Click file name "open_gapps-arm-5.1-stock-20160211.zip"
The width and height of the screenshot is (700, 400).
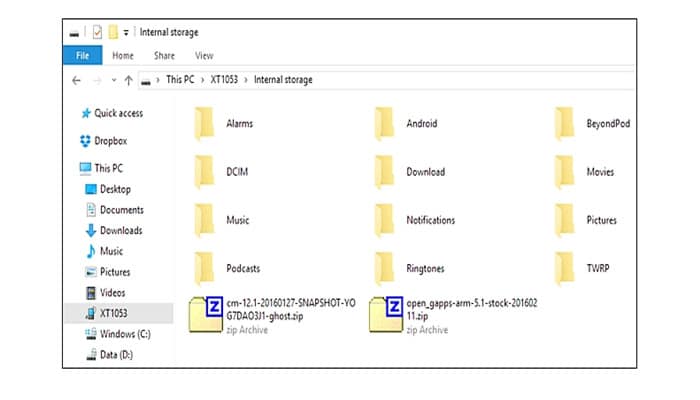coord(472,309)
